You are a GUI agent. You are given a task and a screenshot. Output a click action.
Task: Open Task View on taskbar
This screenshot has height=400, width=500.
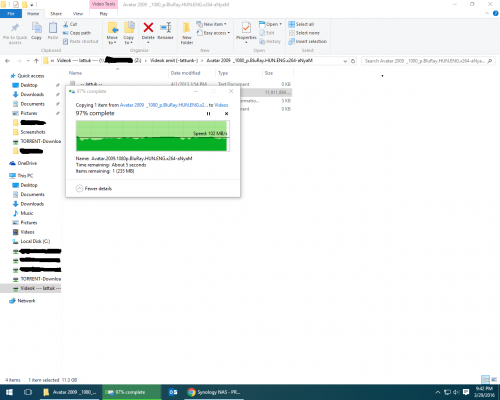point(28,392)
